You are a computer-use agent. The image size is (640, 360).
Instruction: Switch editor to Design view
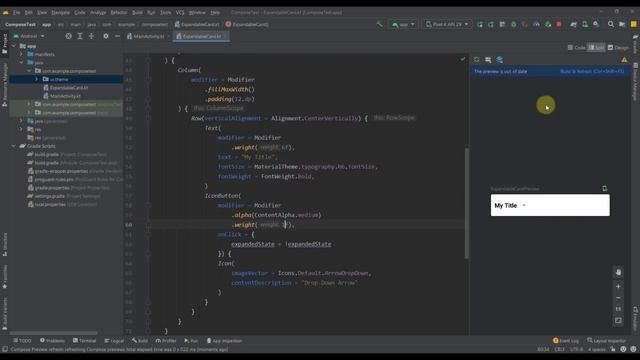click(618, 48)
